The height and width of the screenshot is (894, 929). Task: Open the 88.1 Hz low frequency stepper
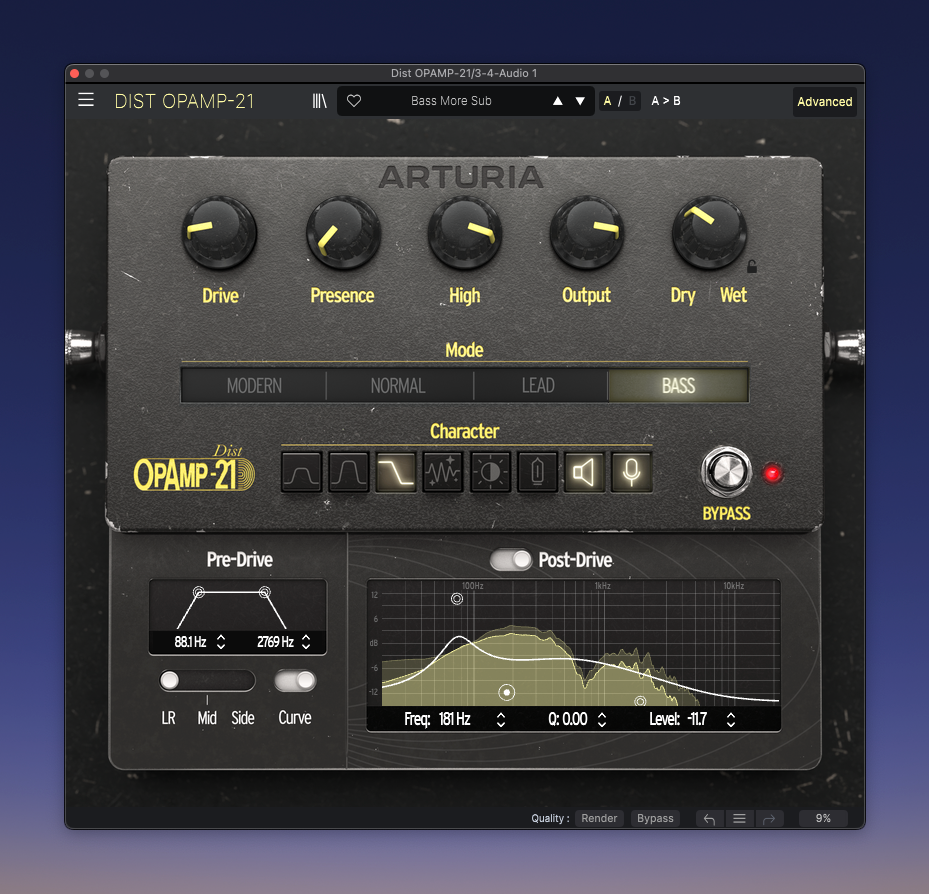tap(221, 642)
